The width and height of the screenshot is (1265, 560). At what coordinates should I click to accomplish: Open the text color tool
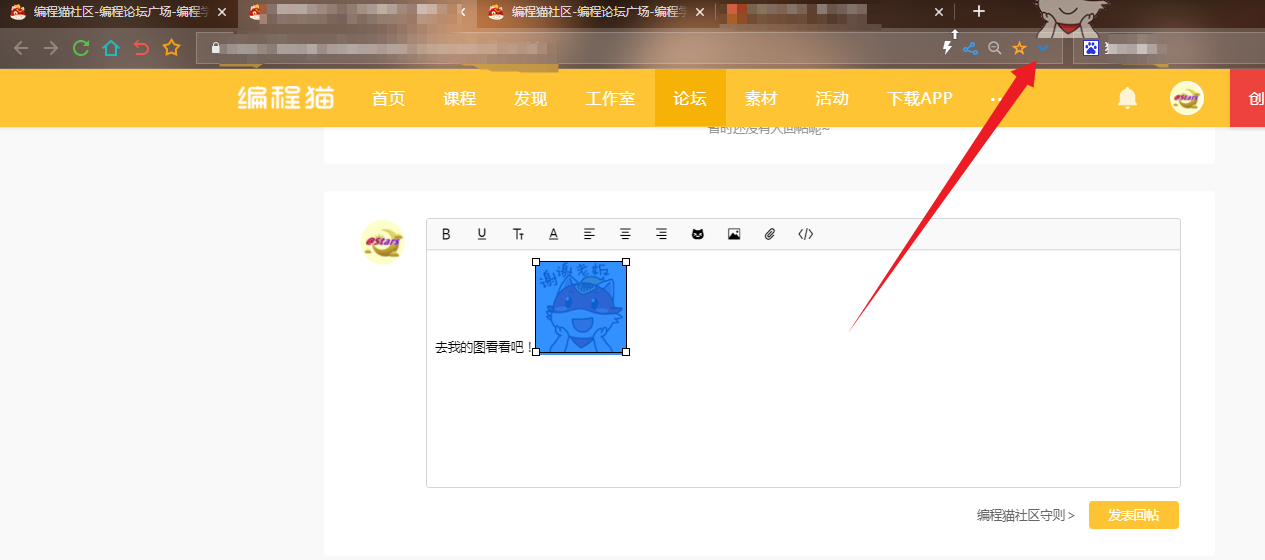click(x=553, y=234)
